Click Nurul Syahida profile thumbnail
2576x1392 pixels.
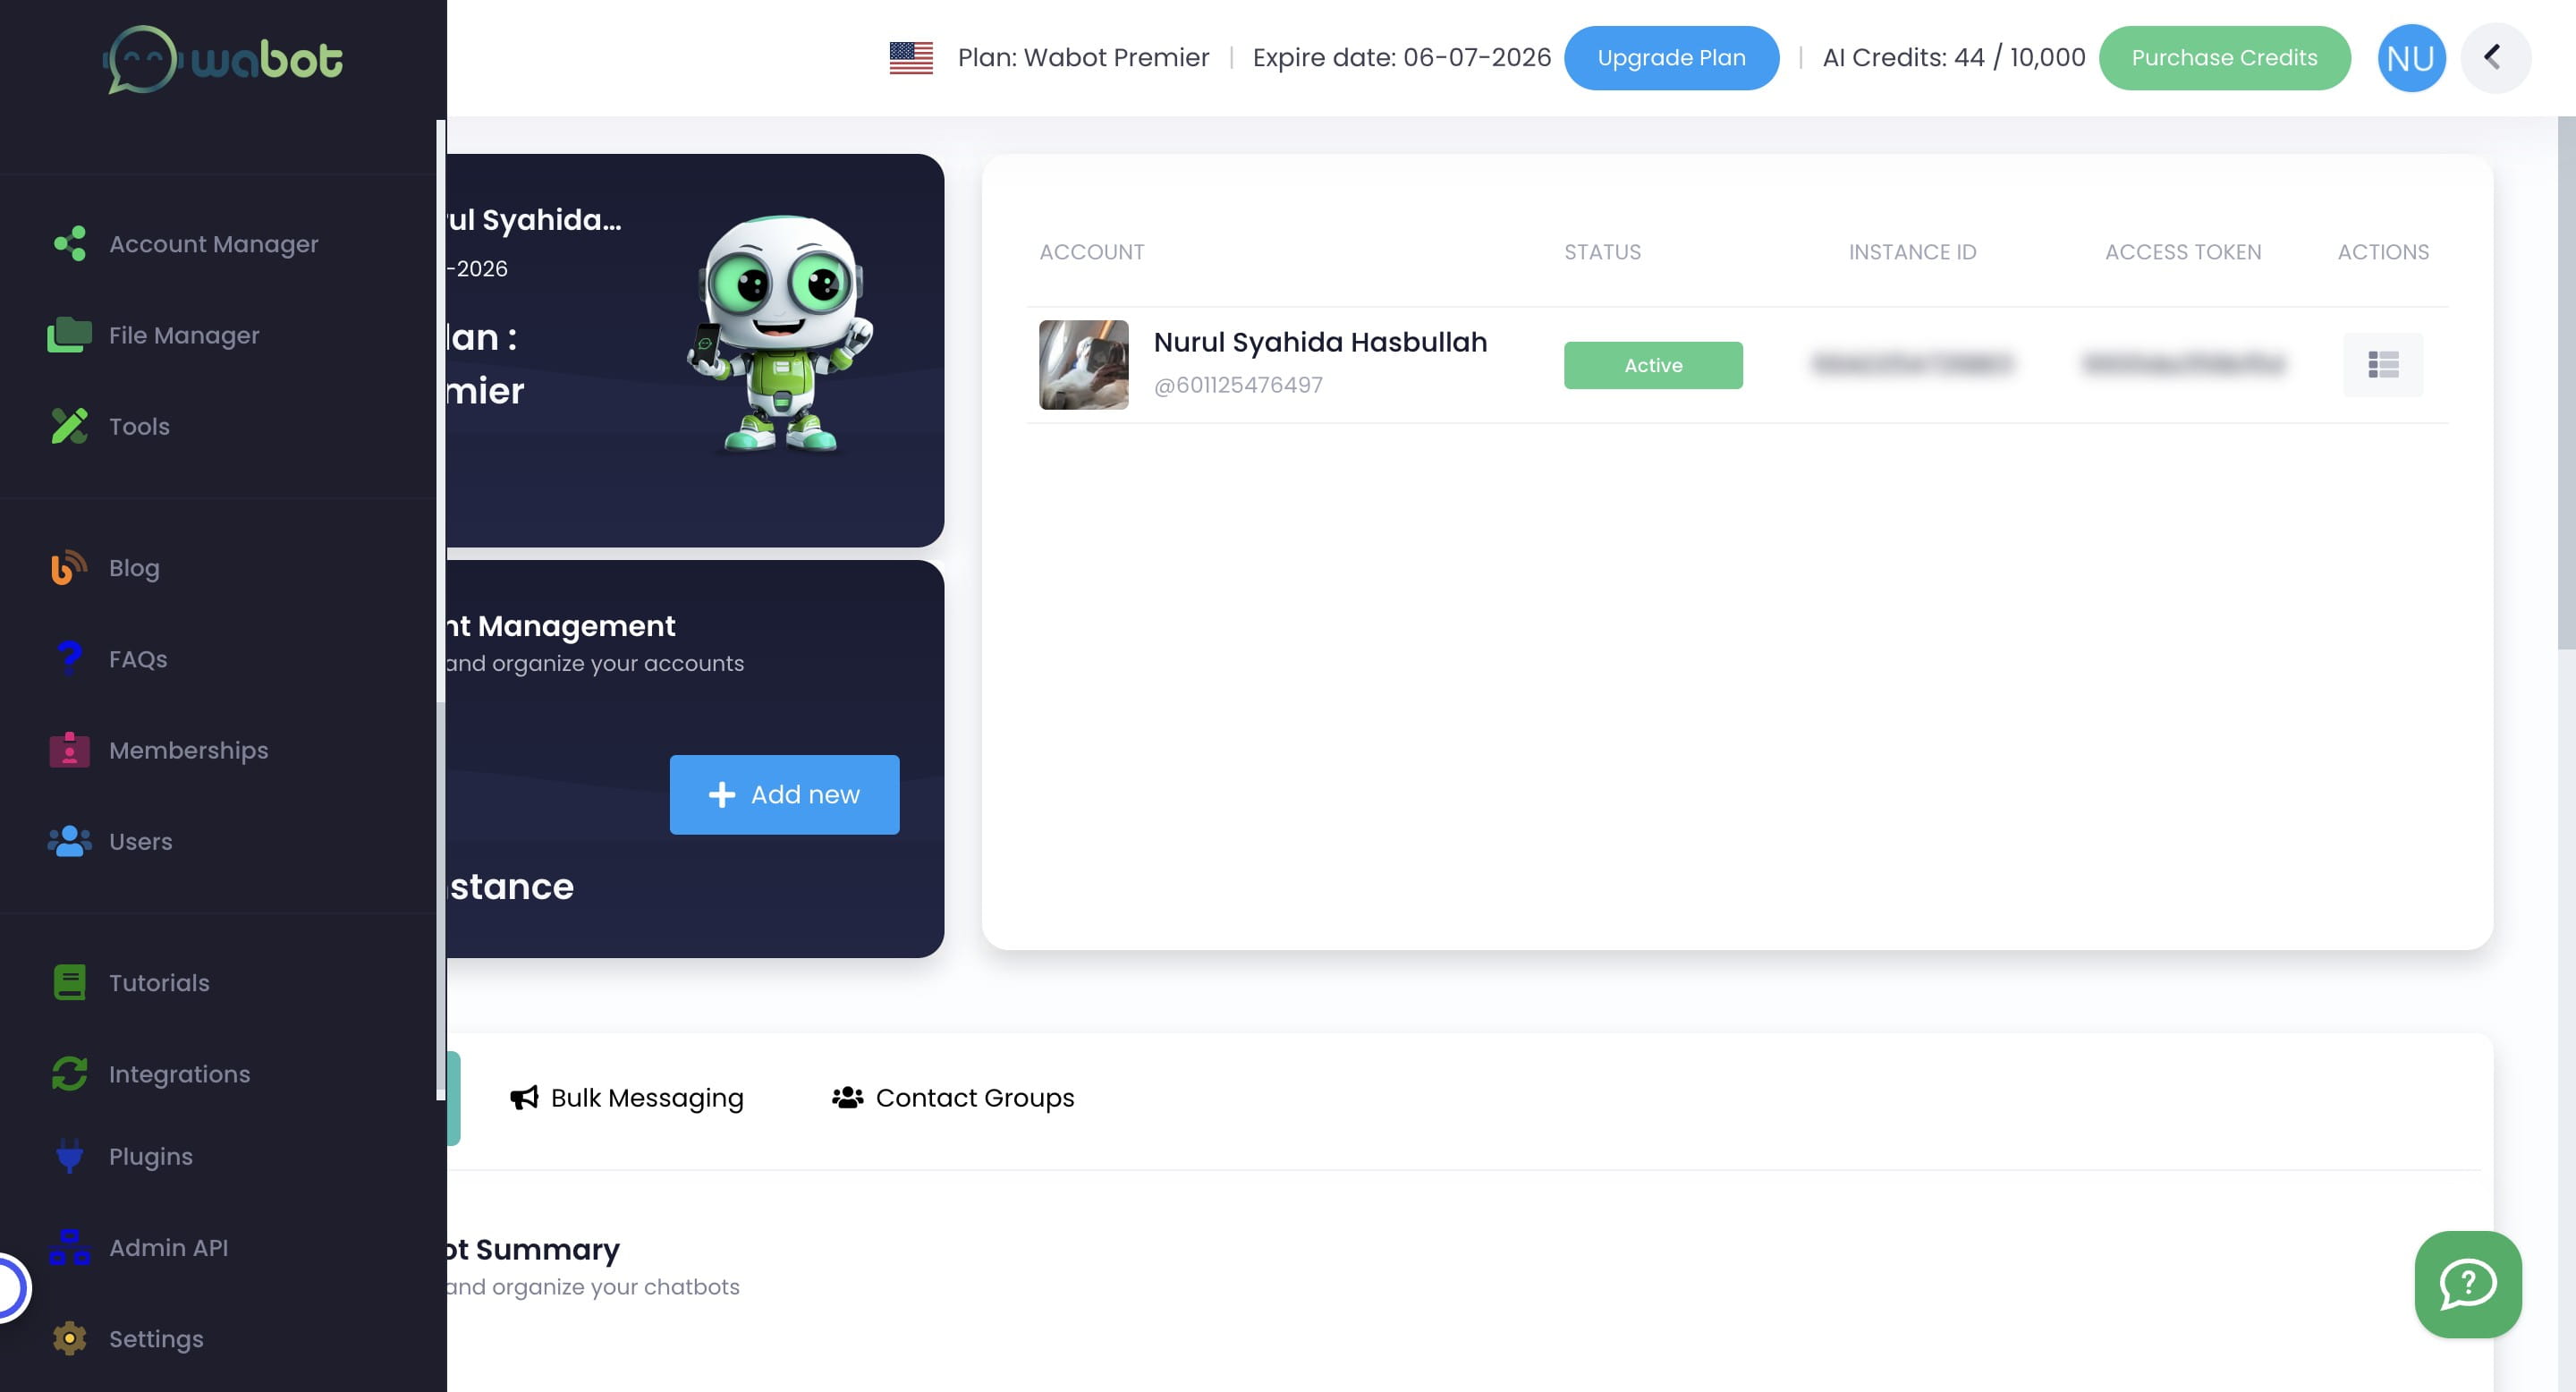coord(1083,365)
